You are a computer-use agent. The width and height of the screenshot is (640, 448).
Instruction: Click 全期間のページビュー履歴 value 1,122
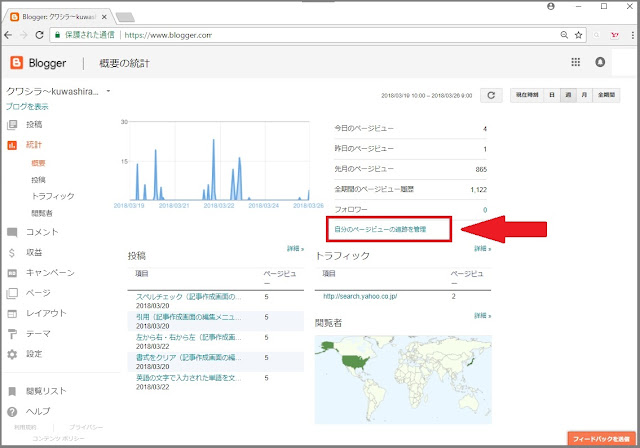(478, 190)
